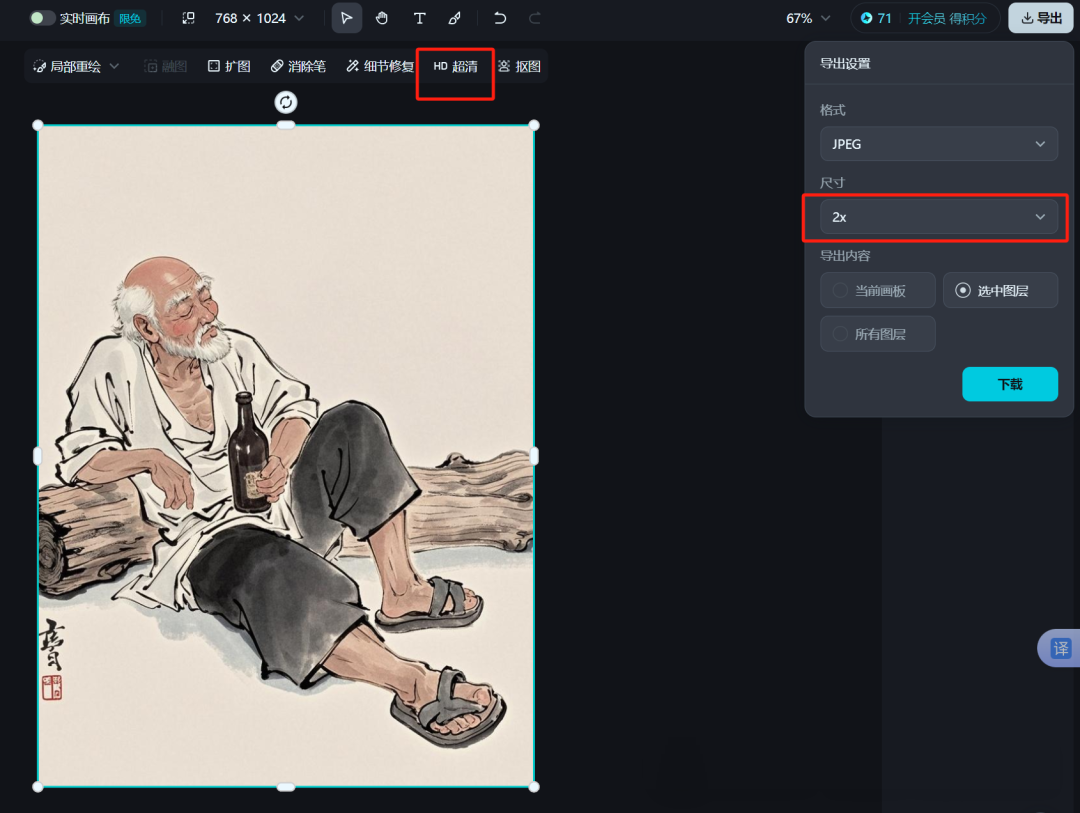The height and width of the screenshot is (813, 1080).
Task: Redo the last undone action
Action: point(534,18)
